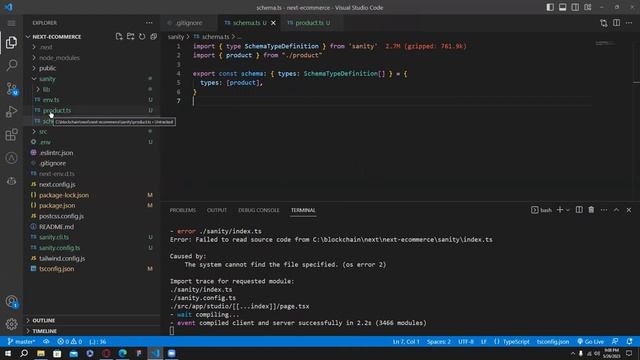Open sanity.cli.ts file
This screenshot has width=640, height=360.
(54, 237)
